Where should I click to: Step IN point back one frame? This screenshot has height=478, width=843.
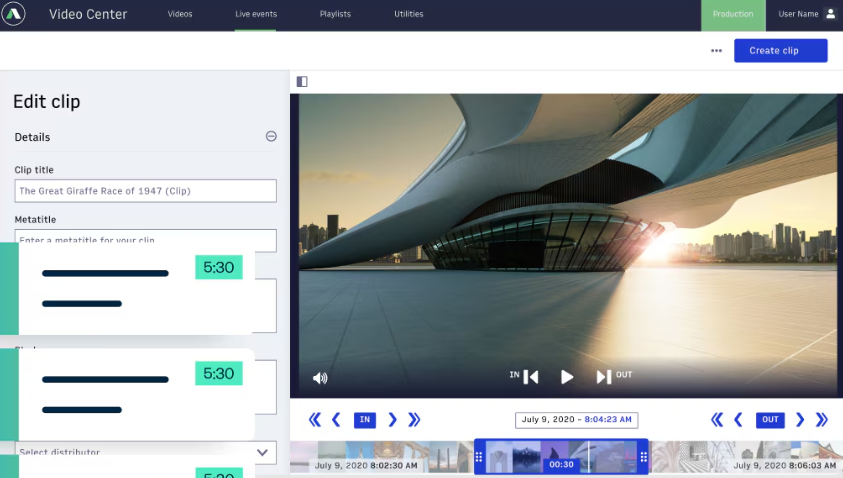[x=336, y=419]
